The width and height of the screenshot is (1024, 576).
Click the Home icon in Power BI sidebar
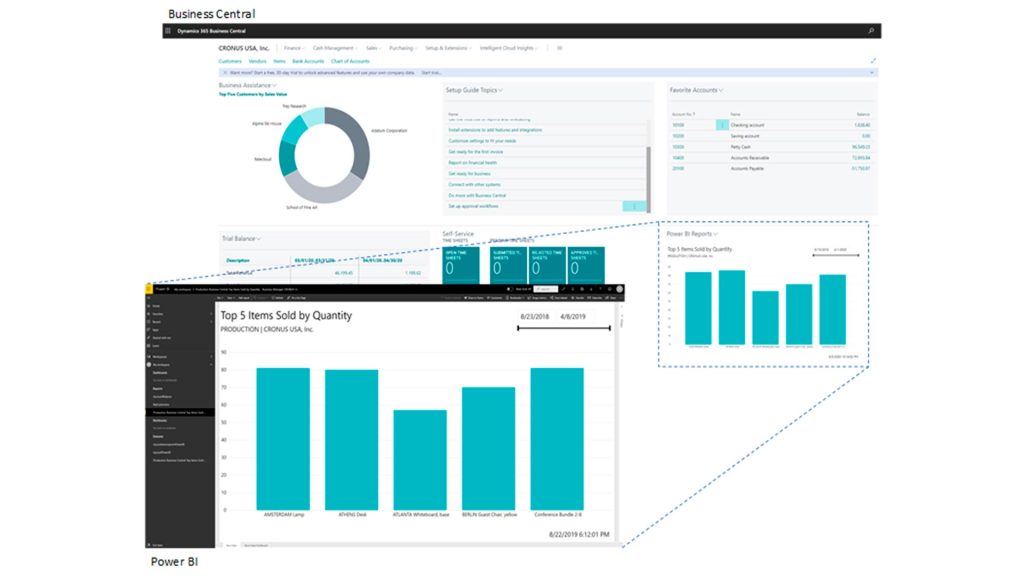(149, 306)
